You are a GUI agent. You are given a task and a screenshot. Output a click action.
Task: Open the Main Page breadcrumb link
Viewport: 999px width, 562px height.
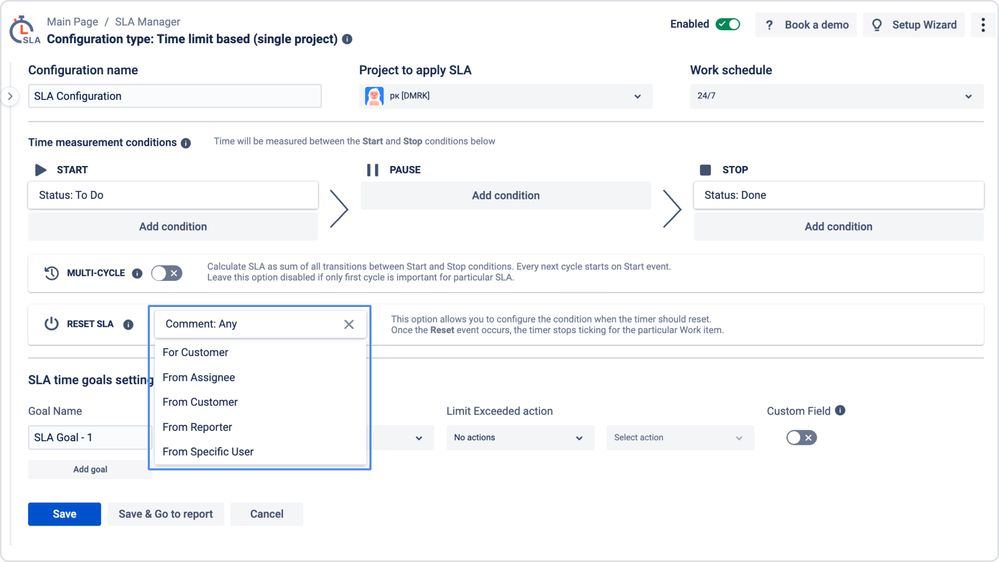[72, 21]
